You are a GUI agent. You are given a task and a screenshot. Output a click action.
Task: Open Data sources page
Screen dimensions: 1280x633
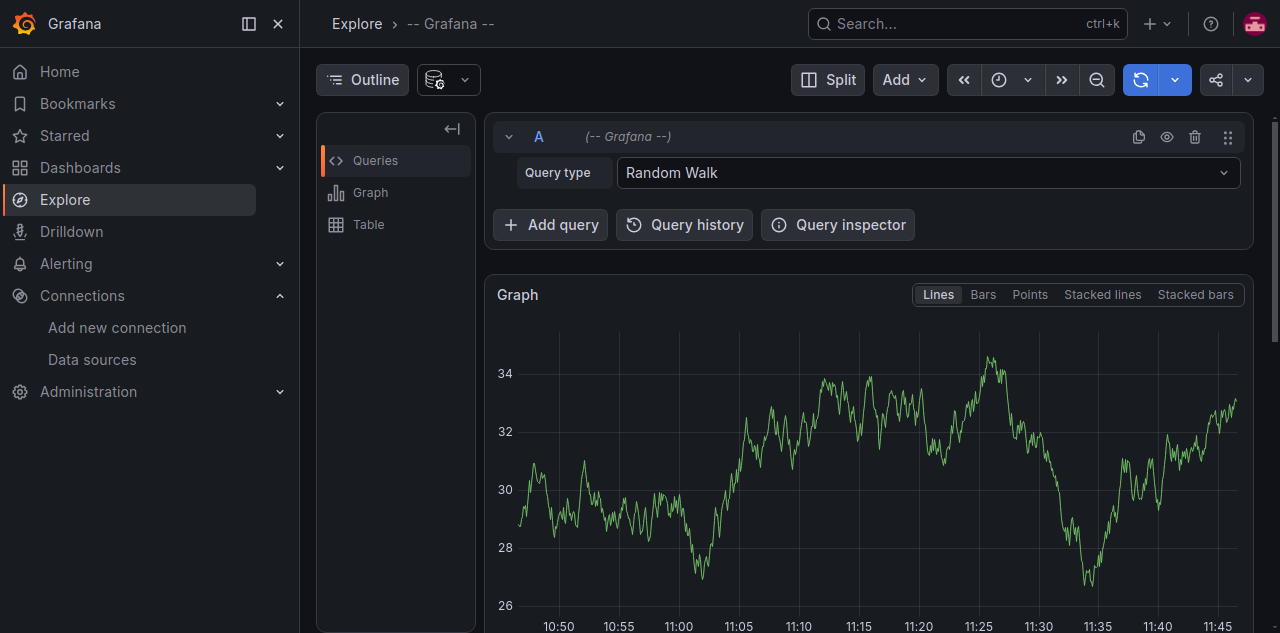pyautogui.click(x=92, y=360)
